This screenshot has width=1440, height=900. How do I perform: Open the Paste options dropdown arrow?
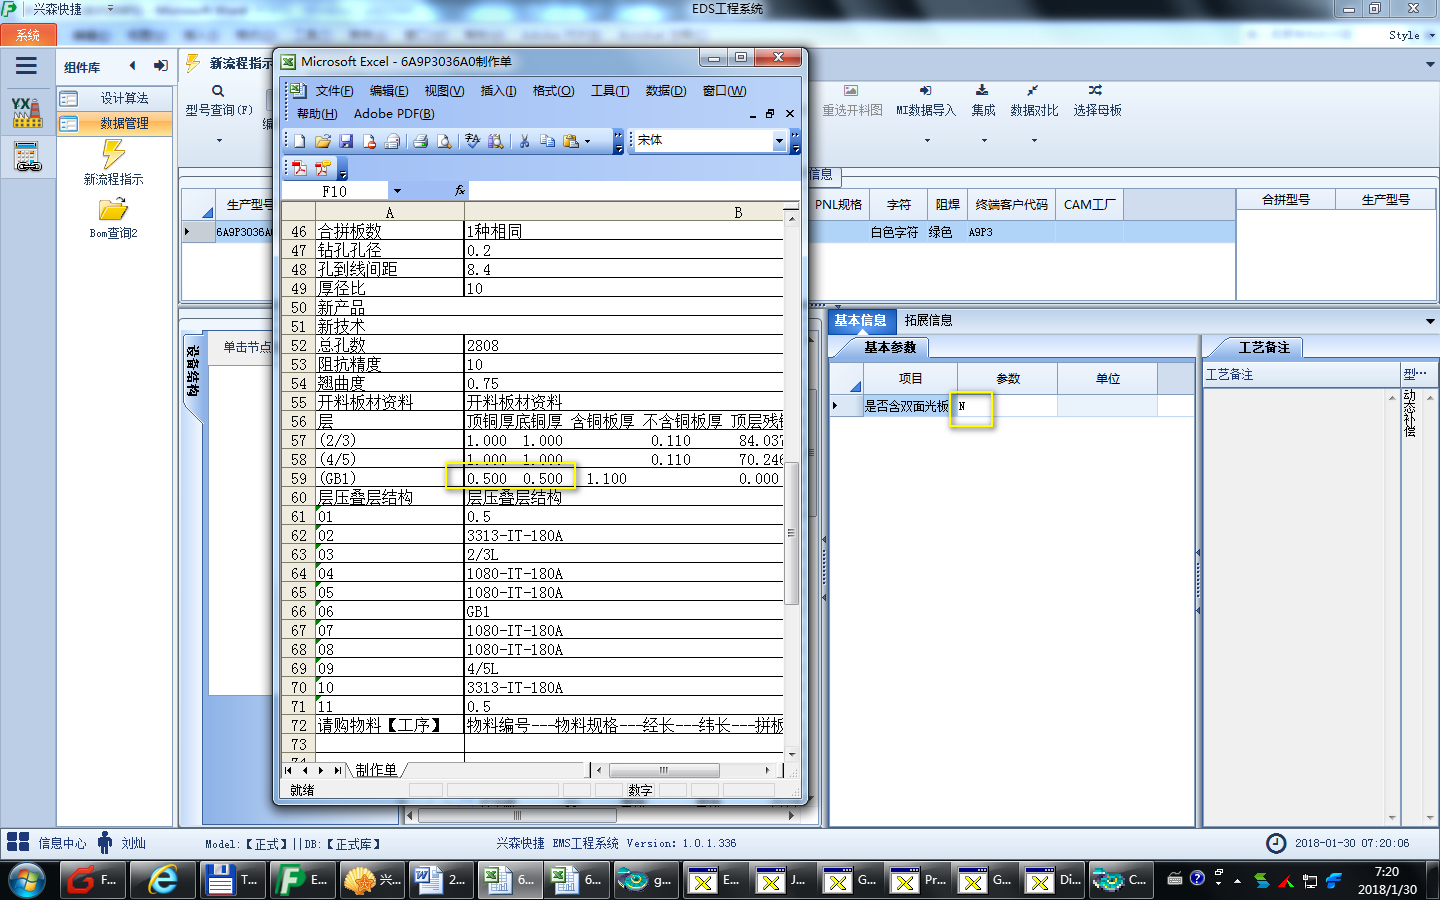588,141
